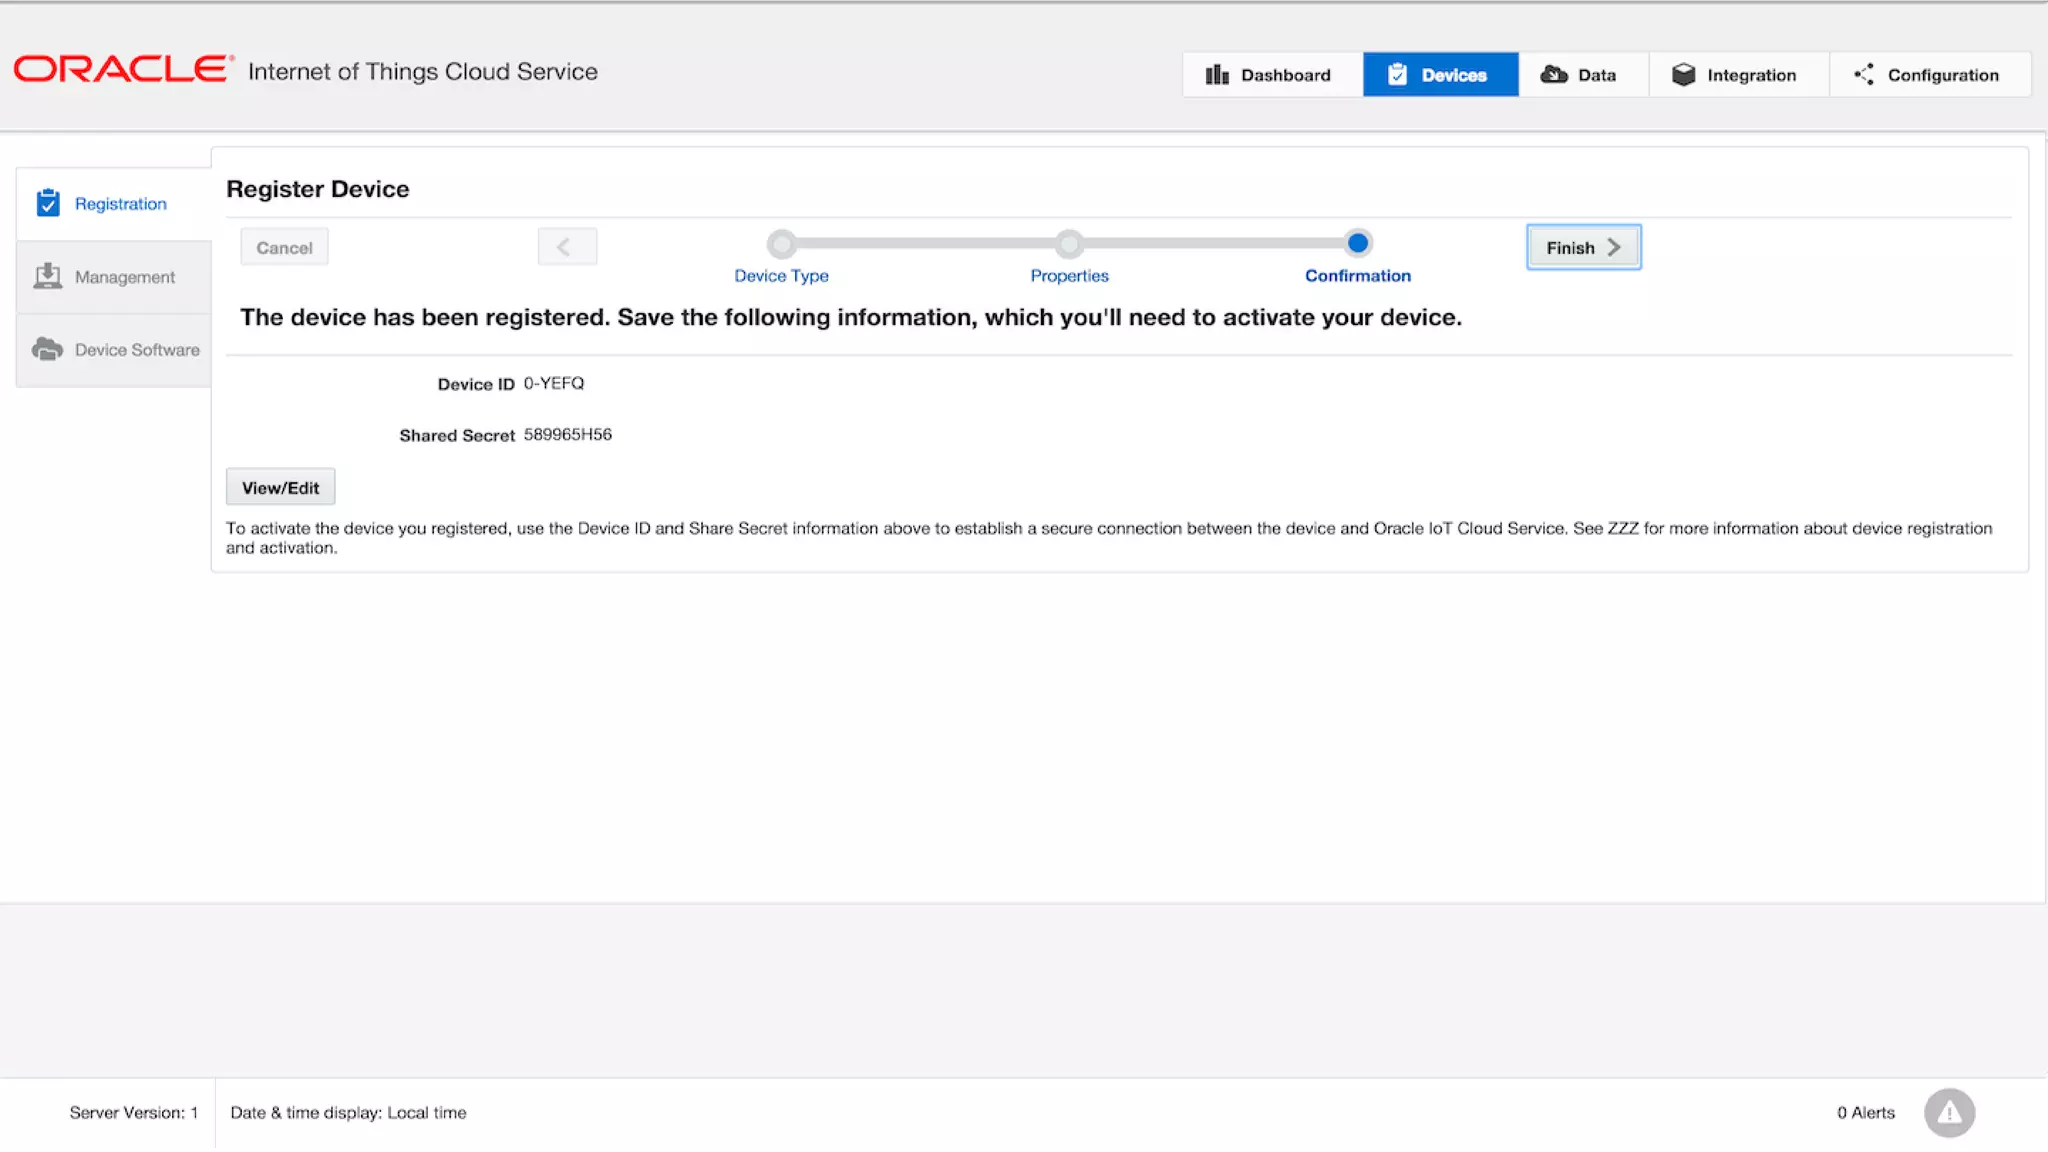Click the Device Software cloud icon
The image size is (2048, 1152).
[x=47, y=349]
